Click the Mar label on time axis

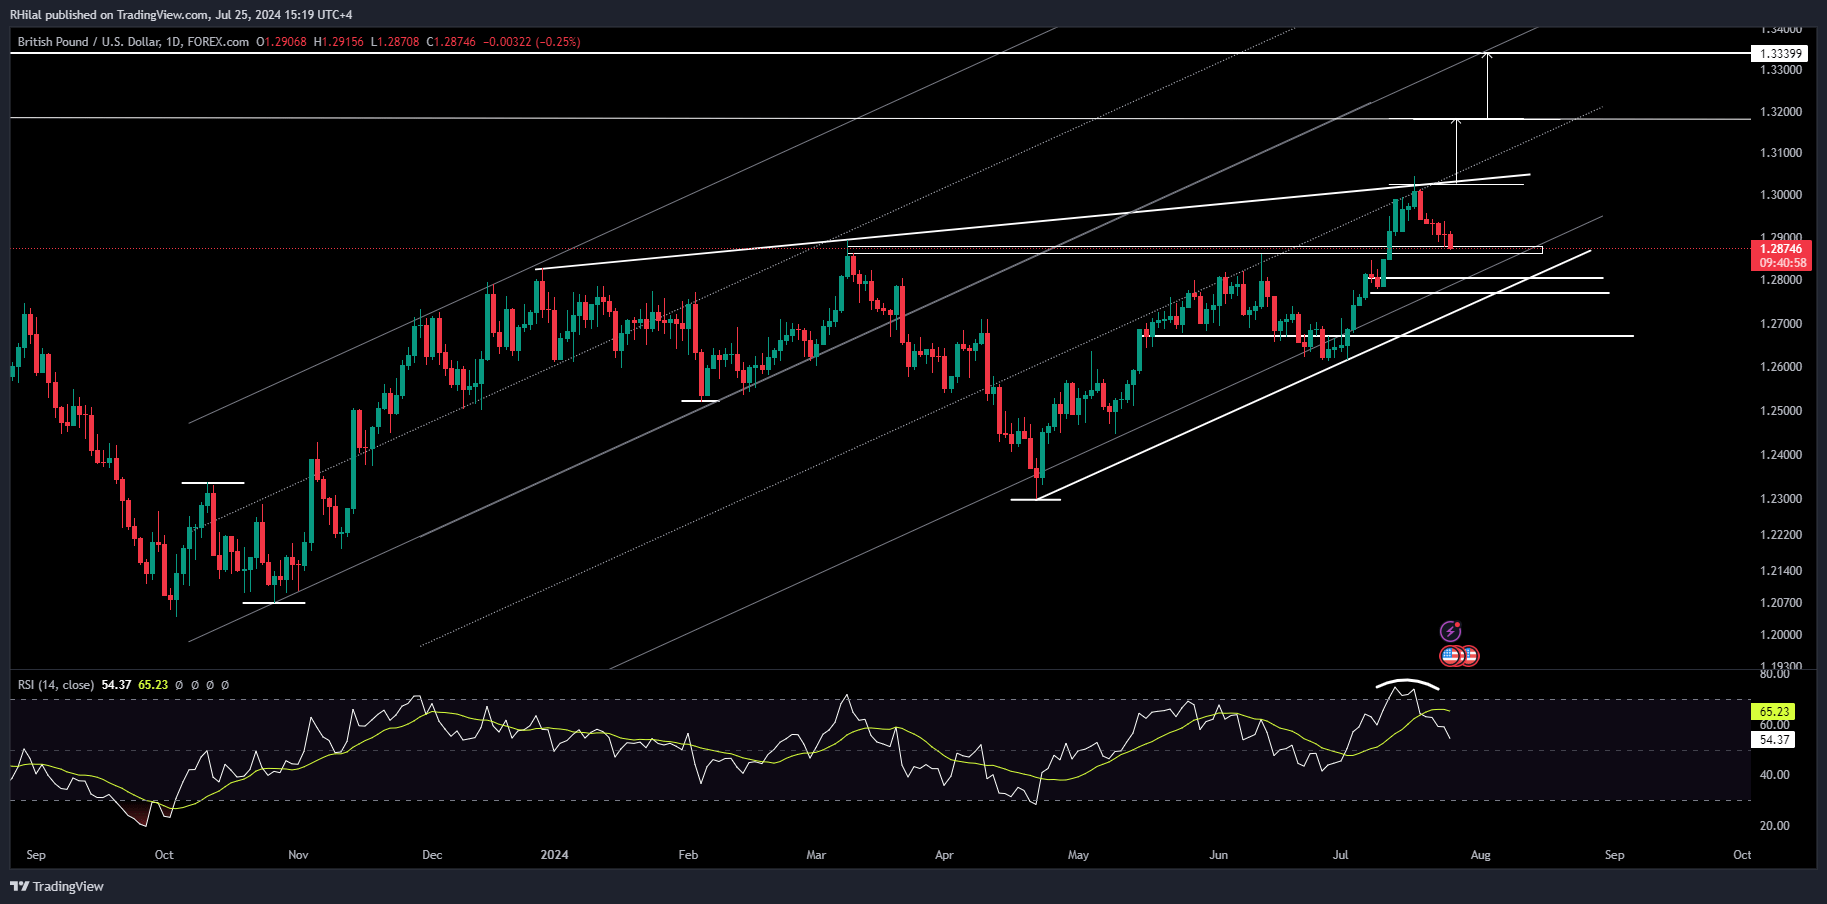pos(816,855)
